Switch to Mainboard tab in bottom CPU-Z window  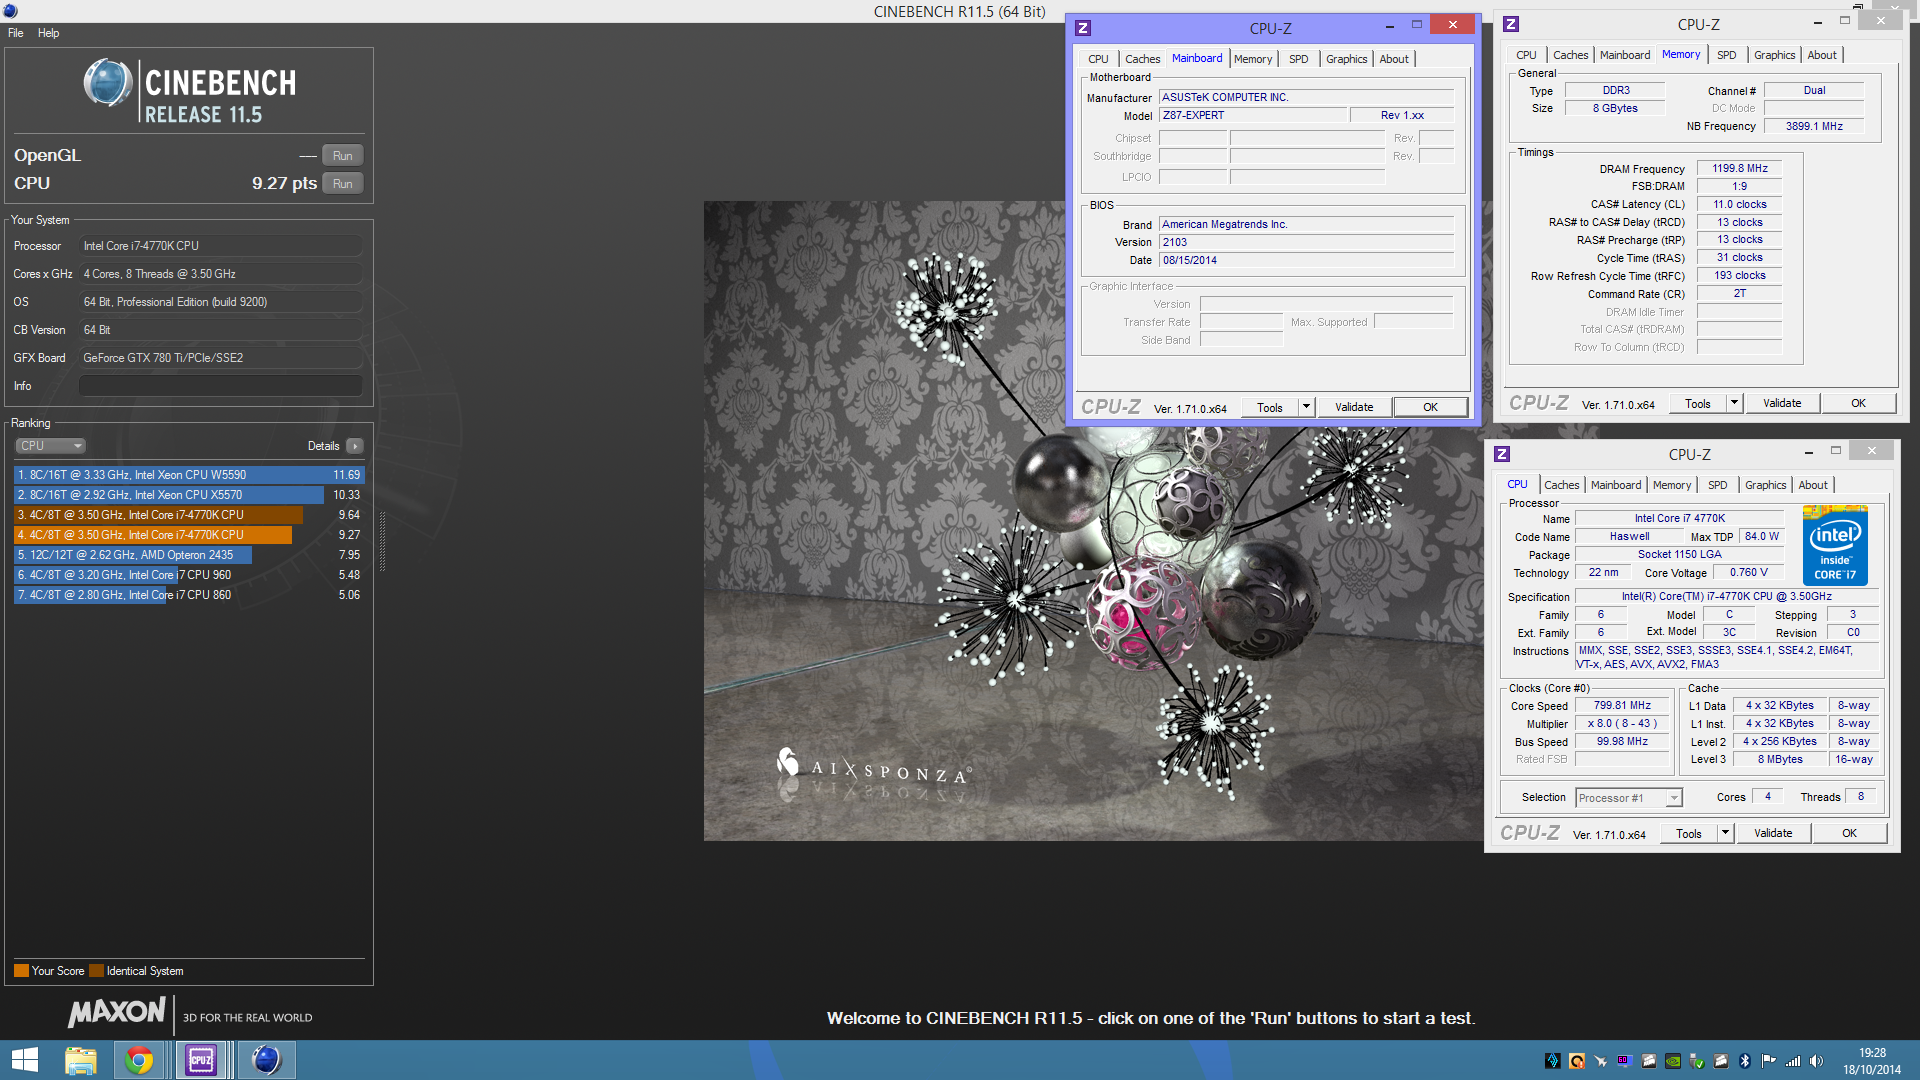coord(1615,485)
